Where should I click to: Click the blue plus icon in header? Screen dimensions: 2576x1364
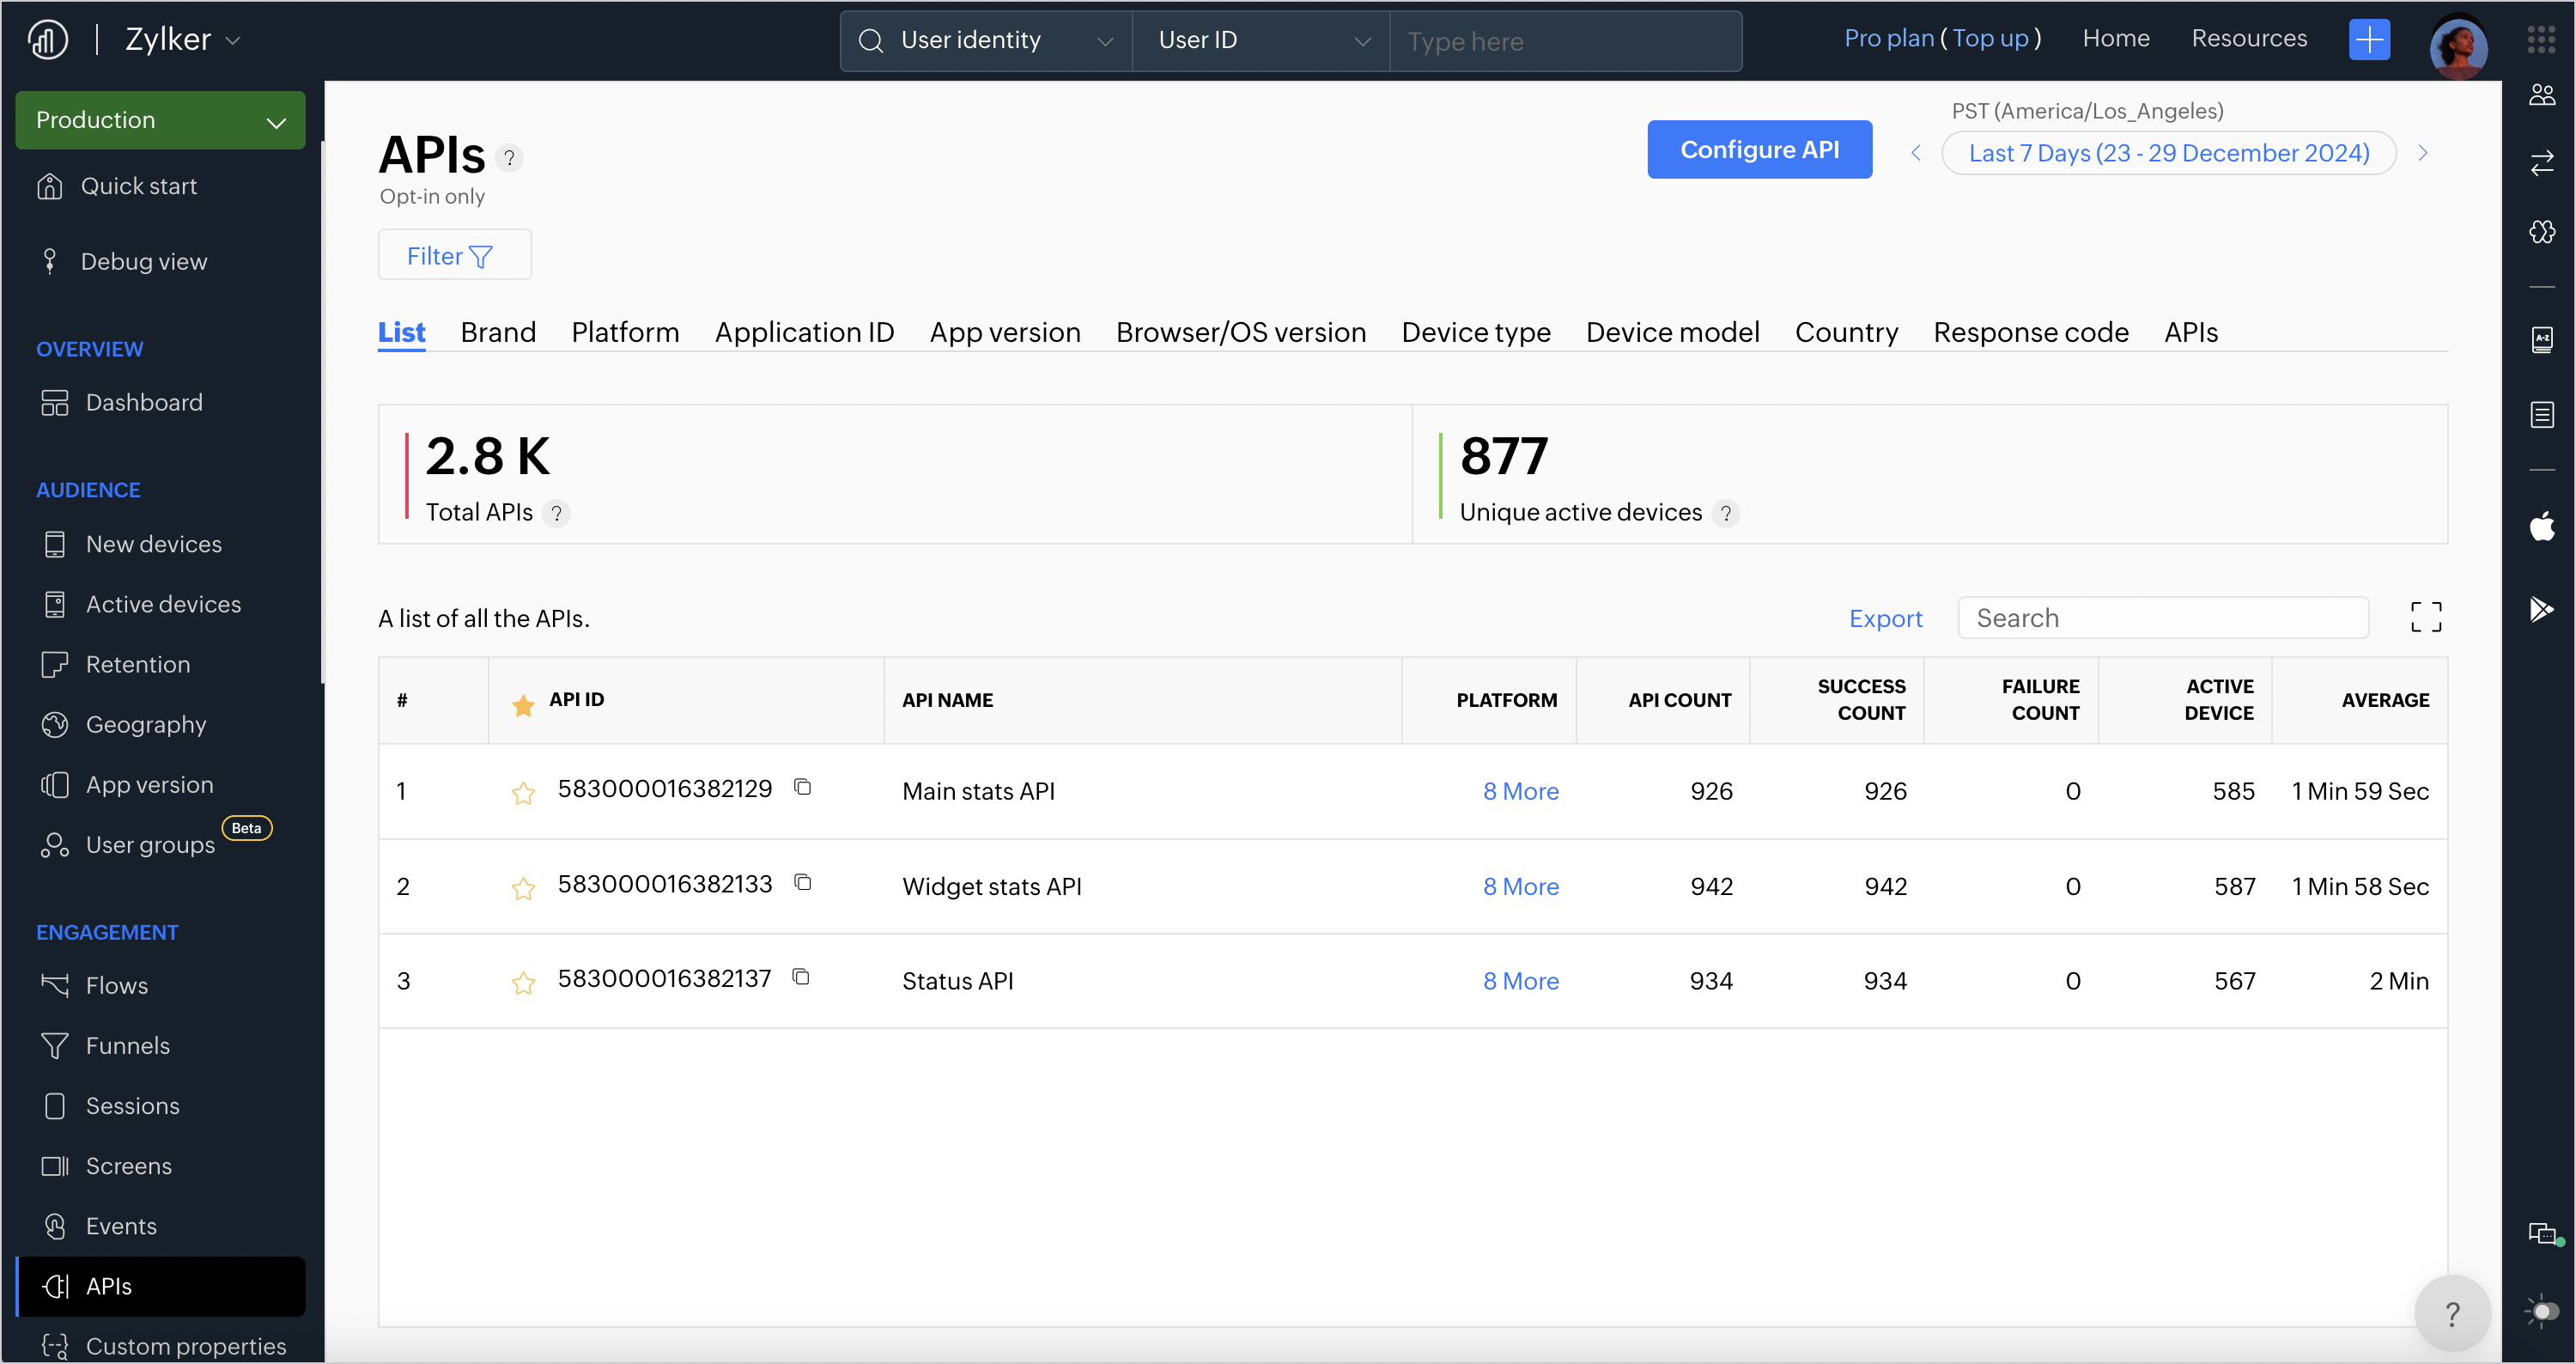(2369, 40)
